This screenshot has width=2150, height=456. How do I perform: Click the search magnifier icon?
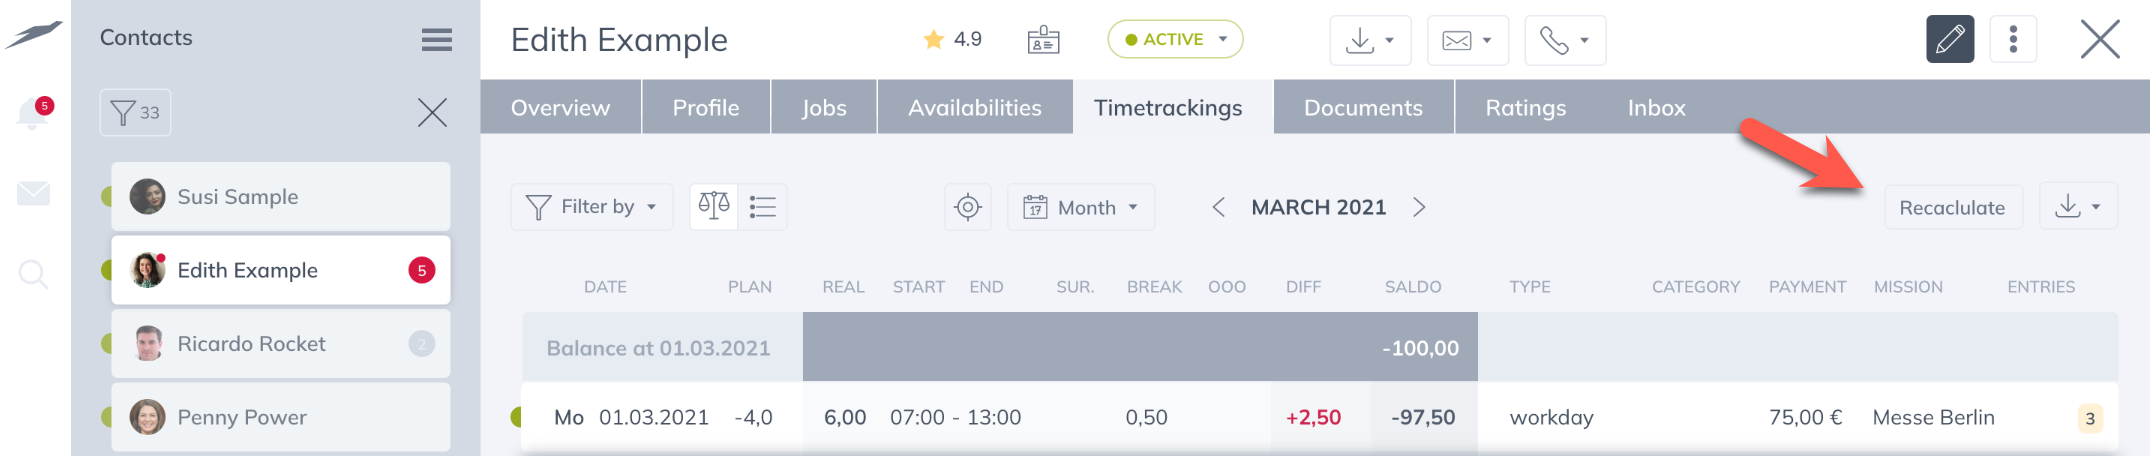click(33, 273)
